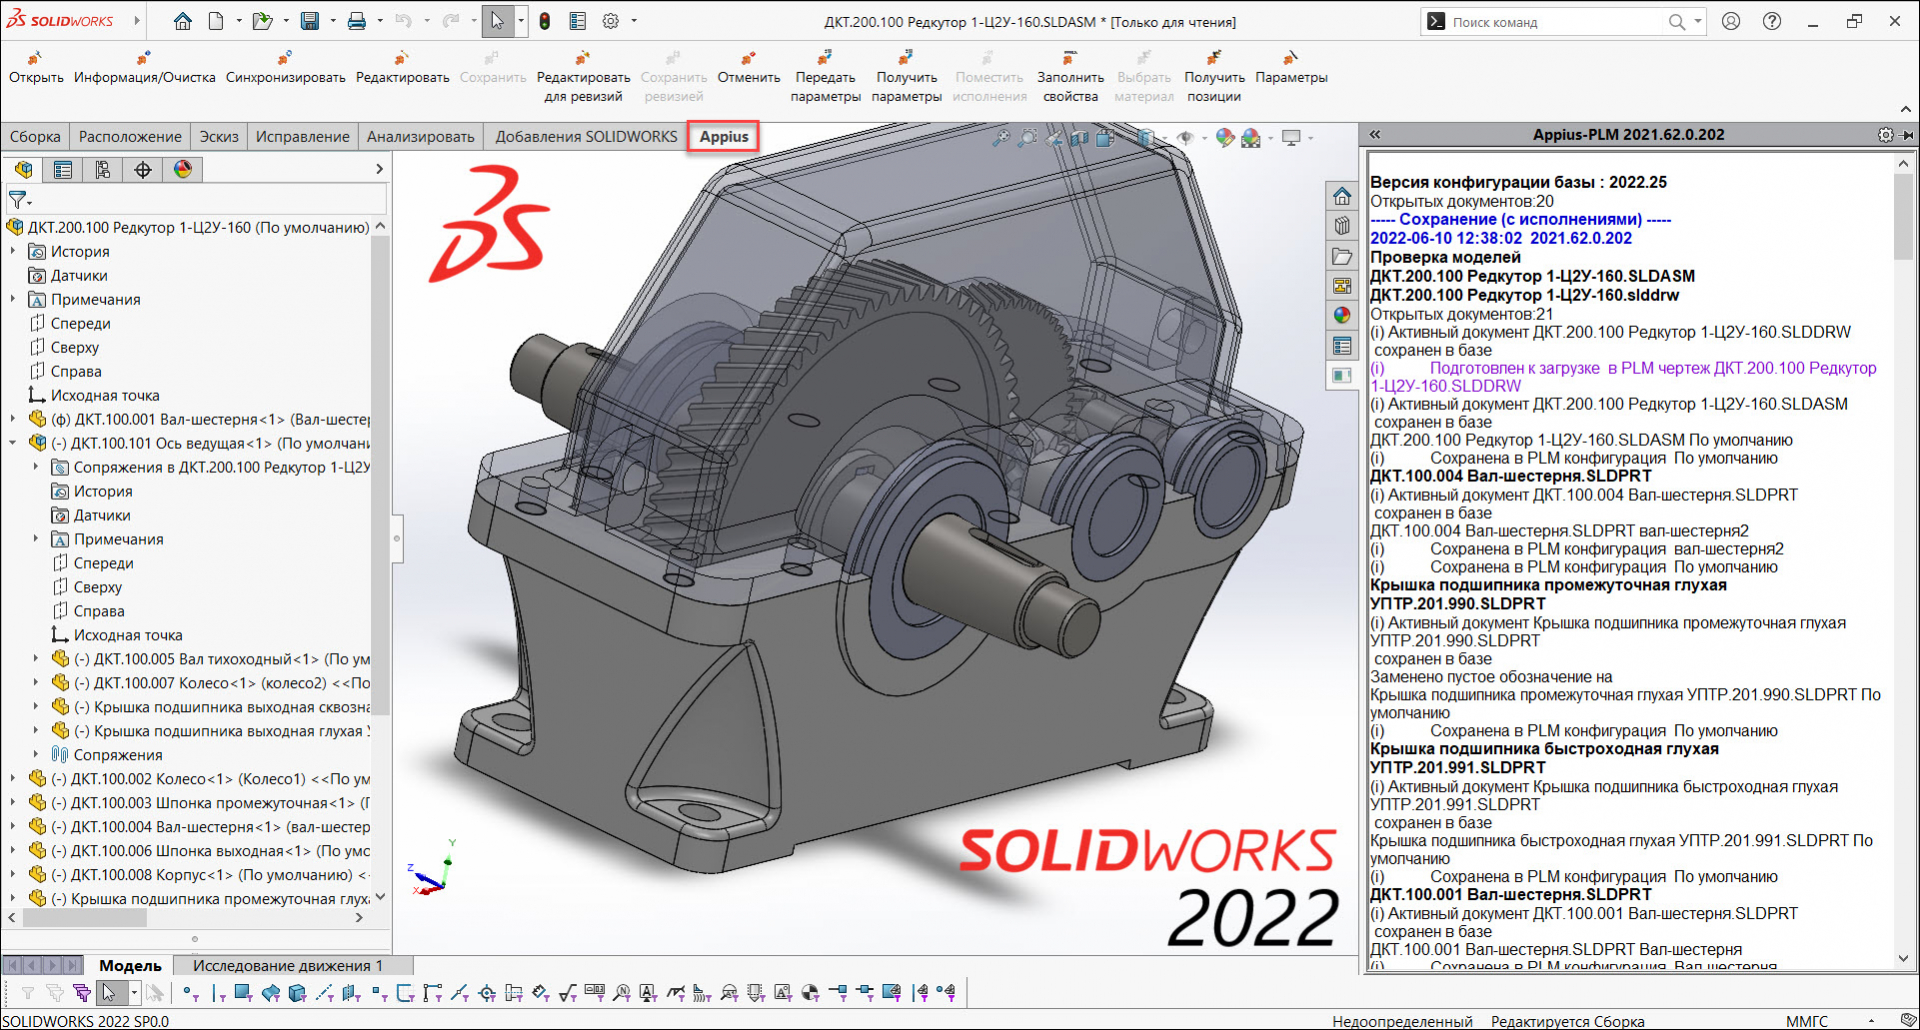
Task: Click the Print icon in the top toolbar
Action: point(356,21)
